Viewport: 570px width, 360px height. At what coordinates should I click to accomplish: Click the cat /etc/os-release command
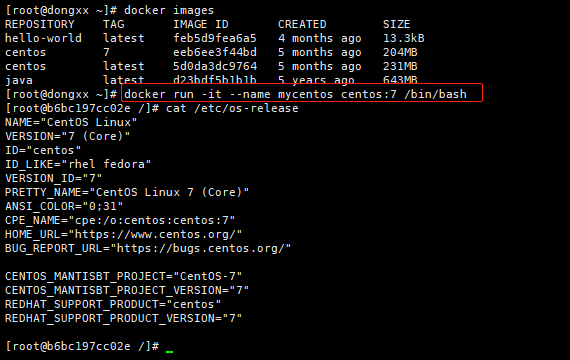coord(232,108)
